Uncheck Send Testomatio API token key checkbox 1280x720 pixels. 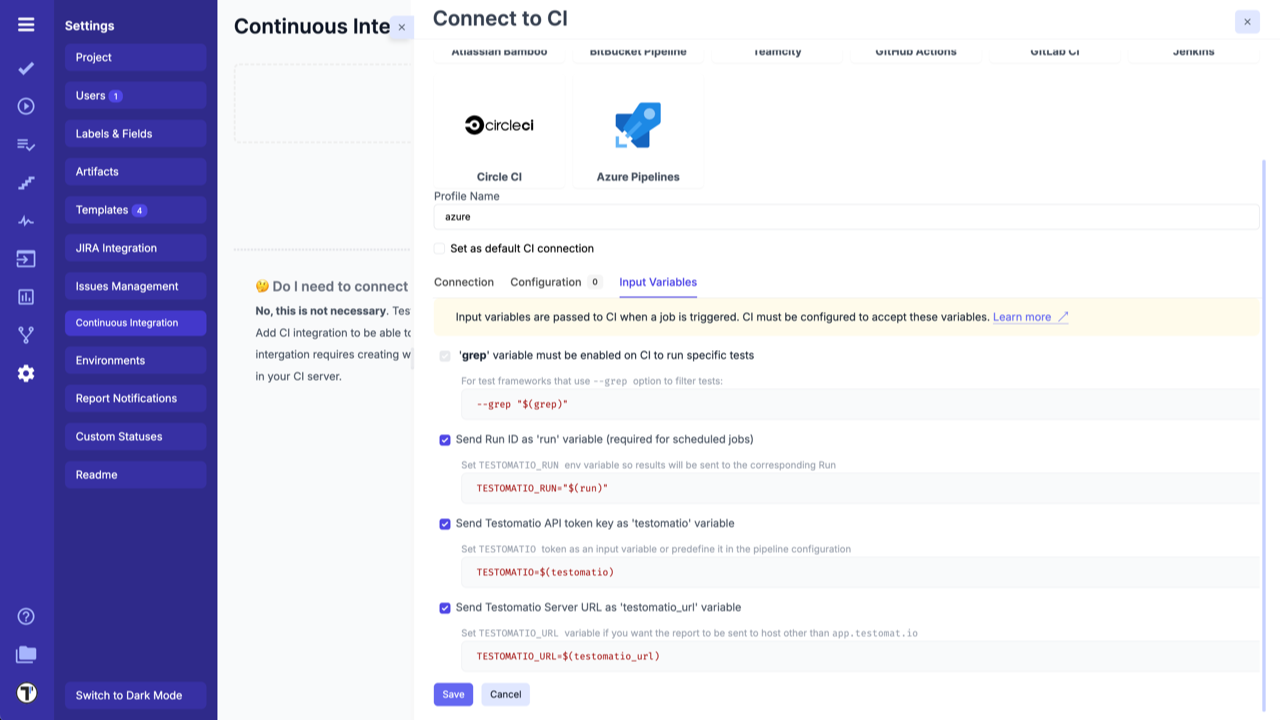click(445, 524)
